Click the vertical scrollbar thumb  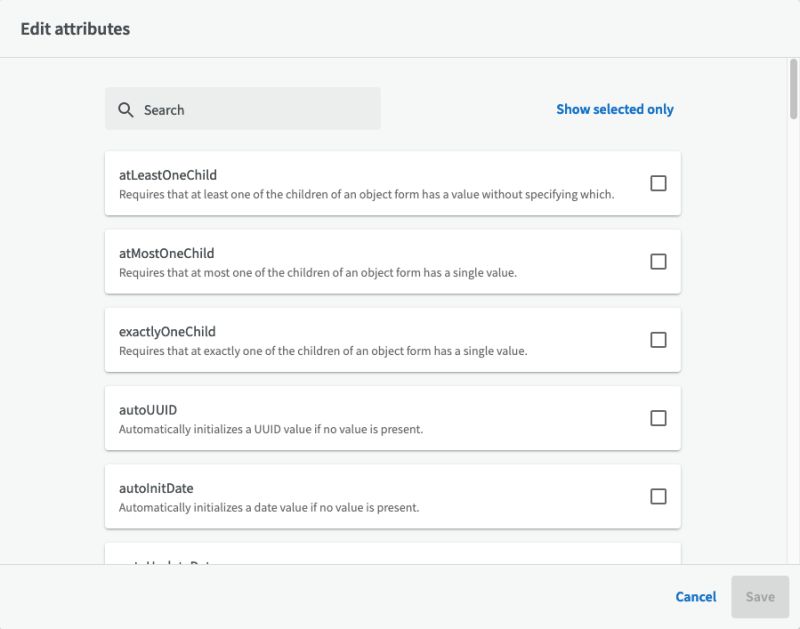(x=793, y=90)
